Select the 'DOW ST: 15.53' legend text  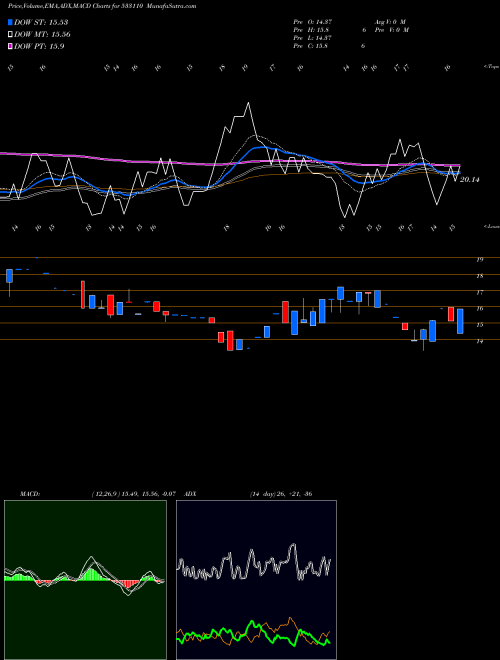pyautogui.click(x=41, y=22)
